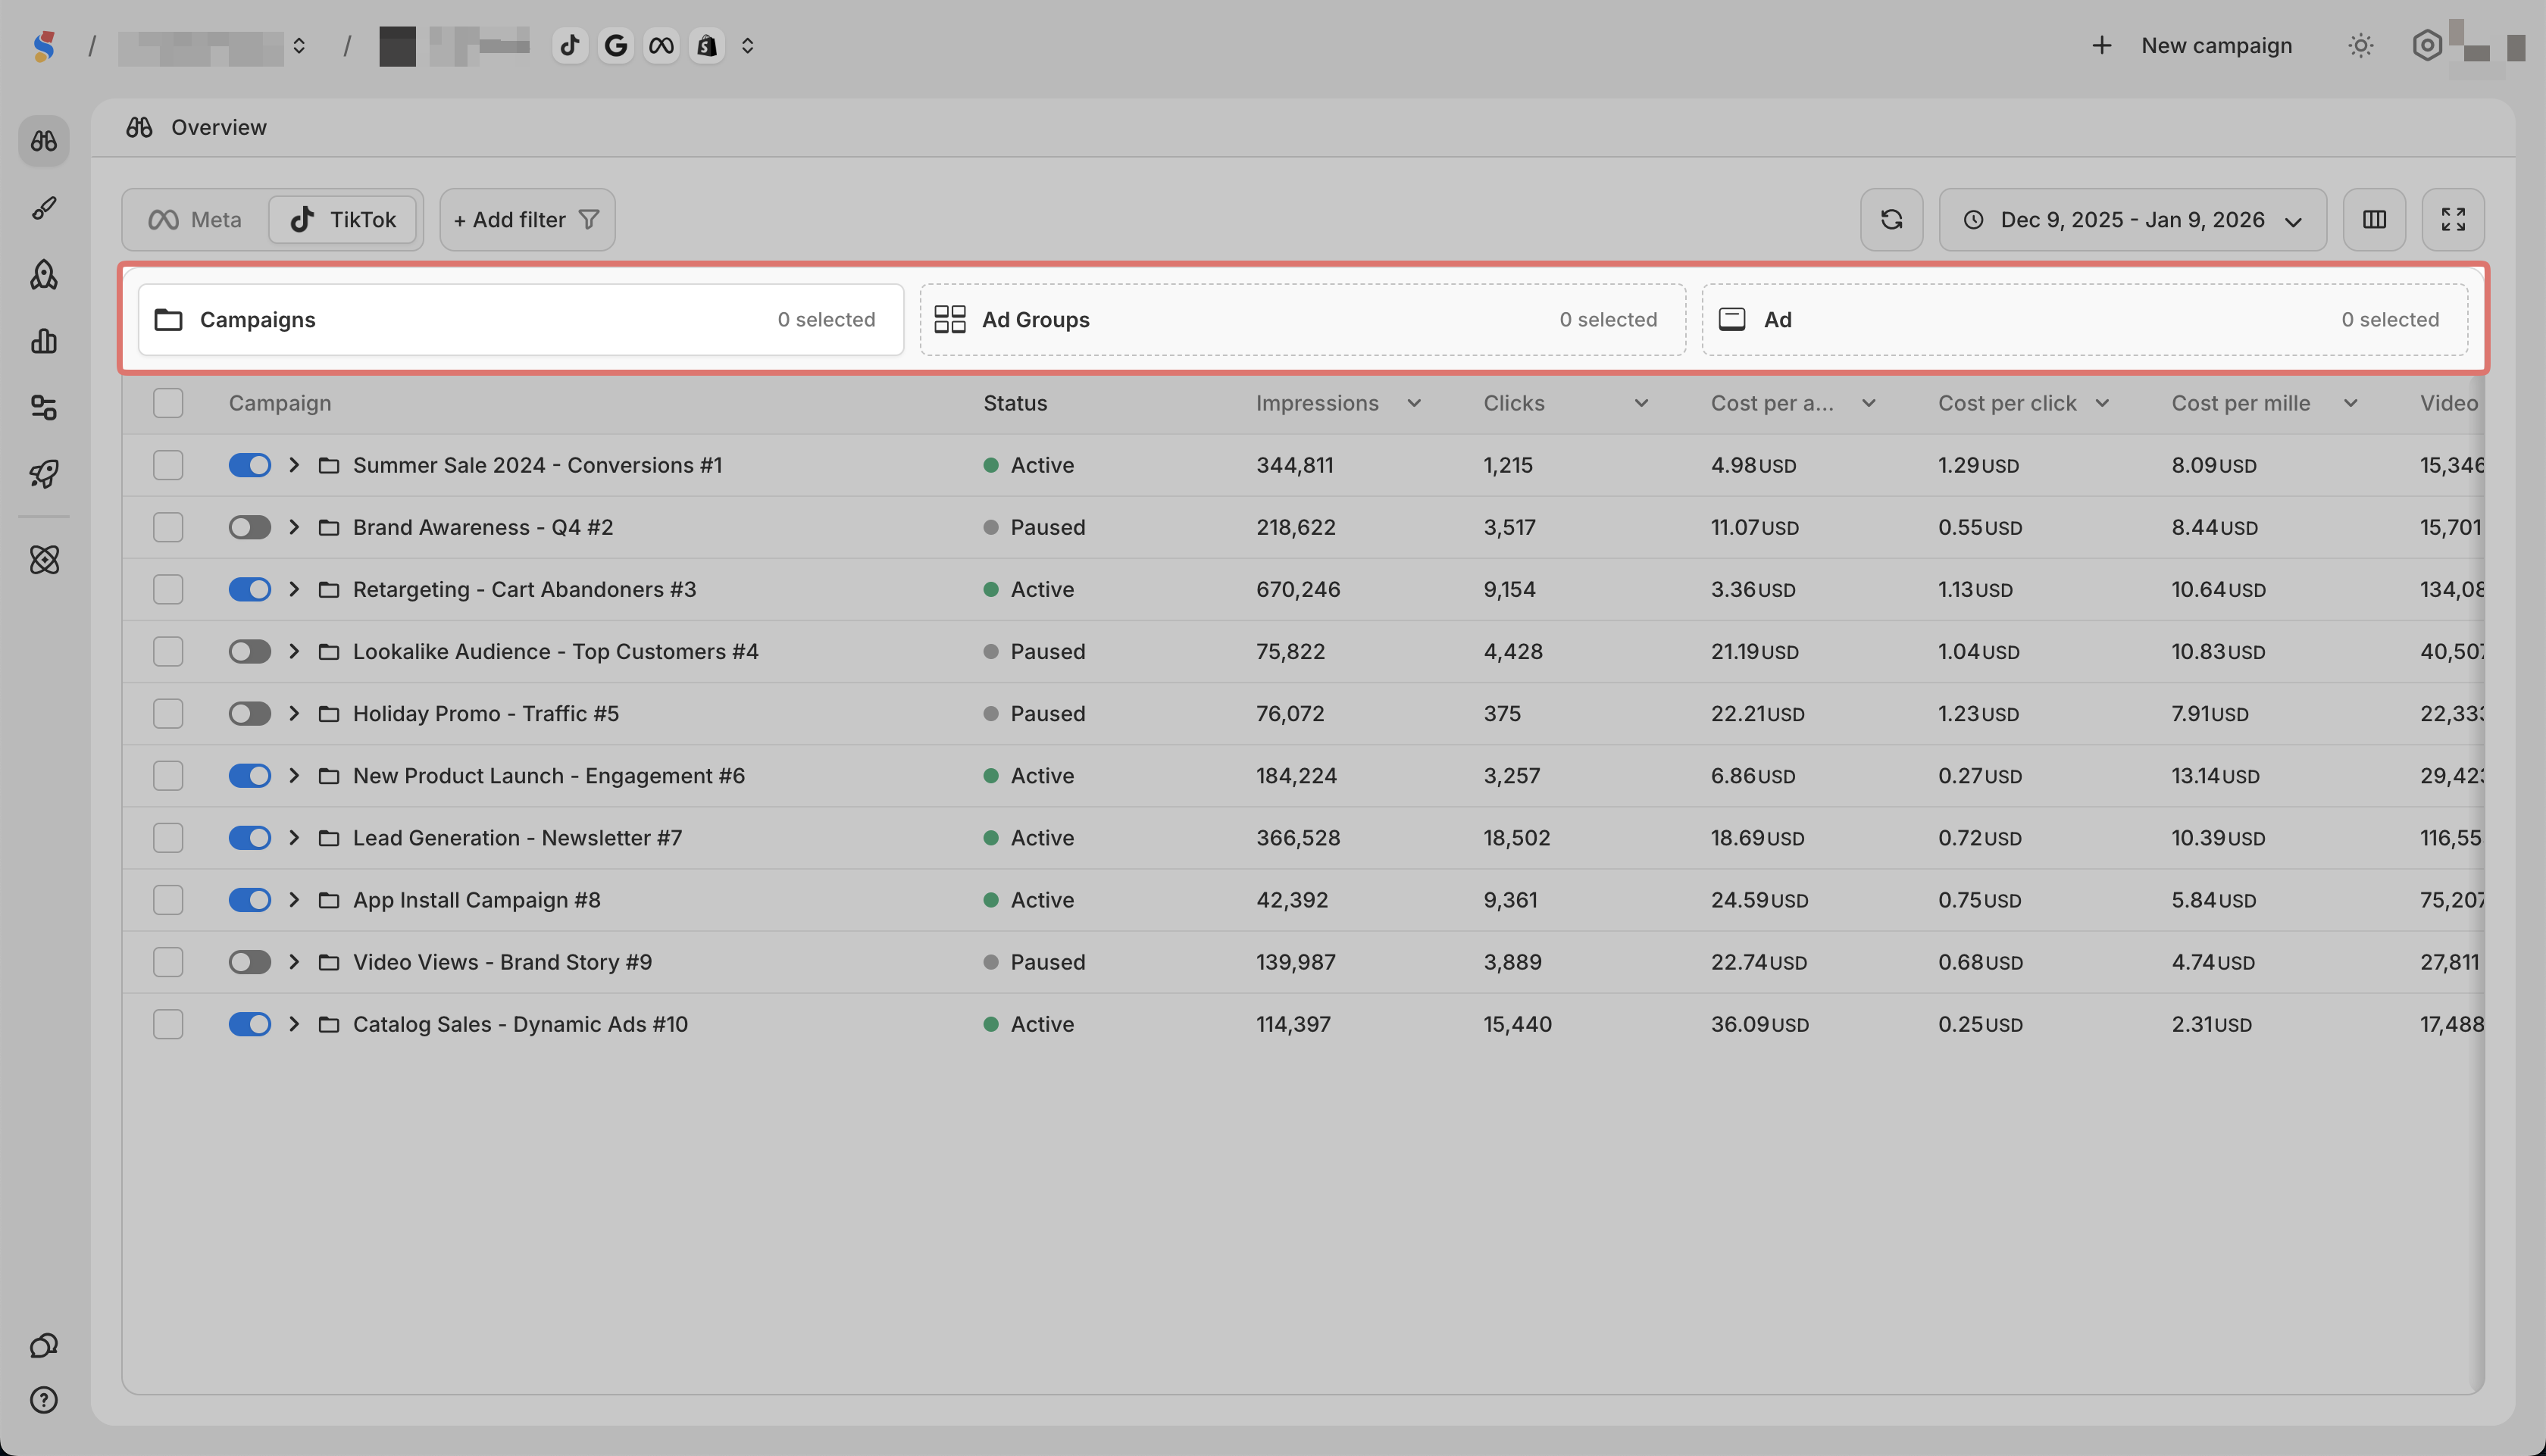This screenshot has width=2546, height=1456.
Task: Click the Add filter button
Action: click(x=526, y=219)
